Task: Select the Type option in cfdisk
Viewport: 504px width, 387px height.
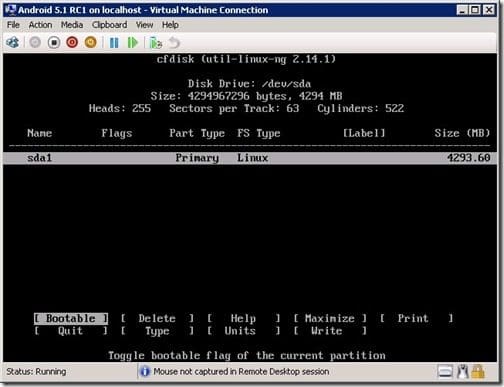Action: click(157, 331)
